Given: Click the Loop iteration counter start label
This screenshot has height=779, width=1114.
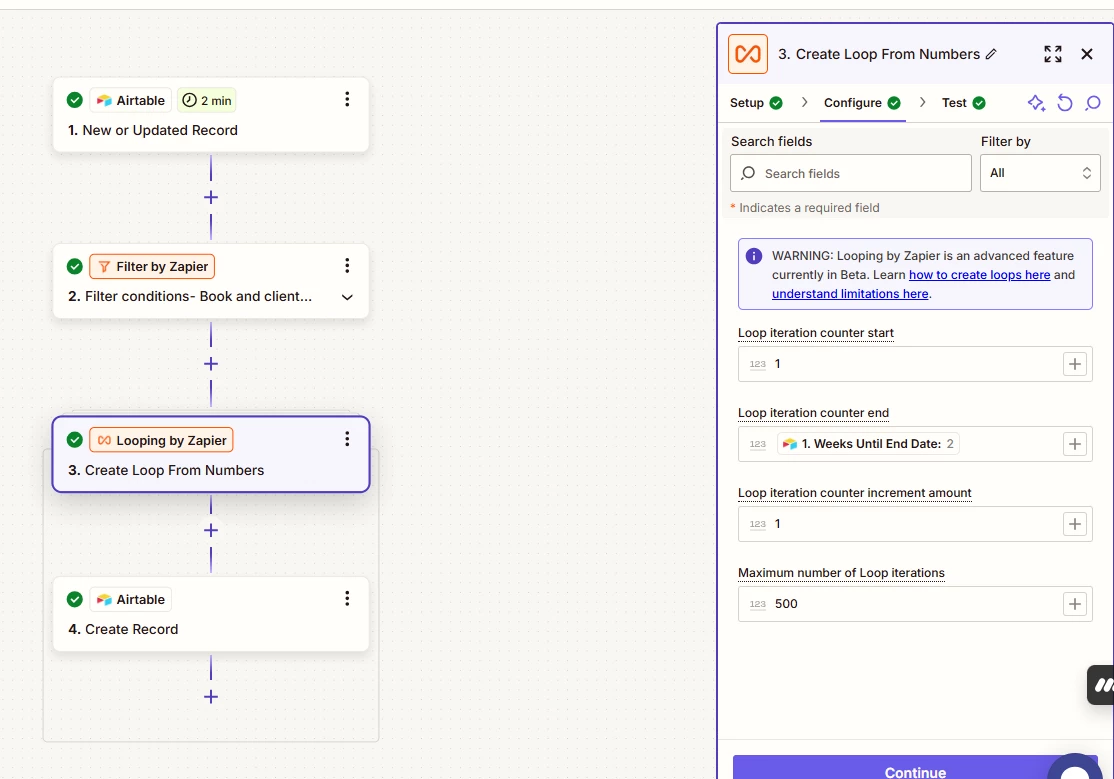Looking at the screenshot, I should point(816,333).
